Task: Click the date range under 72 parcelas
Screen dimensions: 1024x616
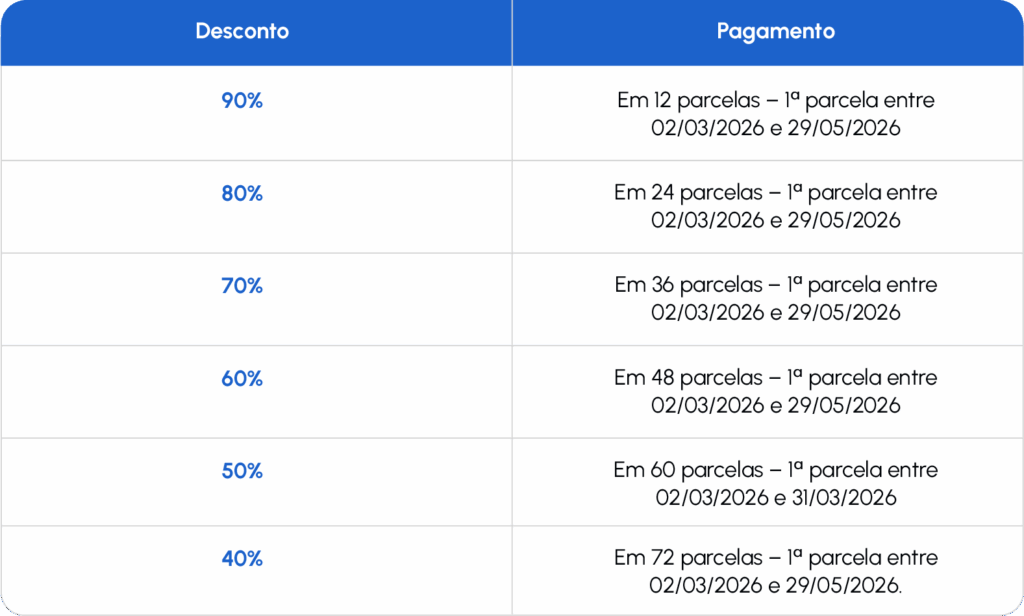Action: 775,585
